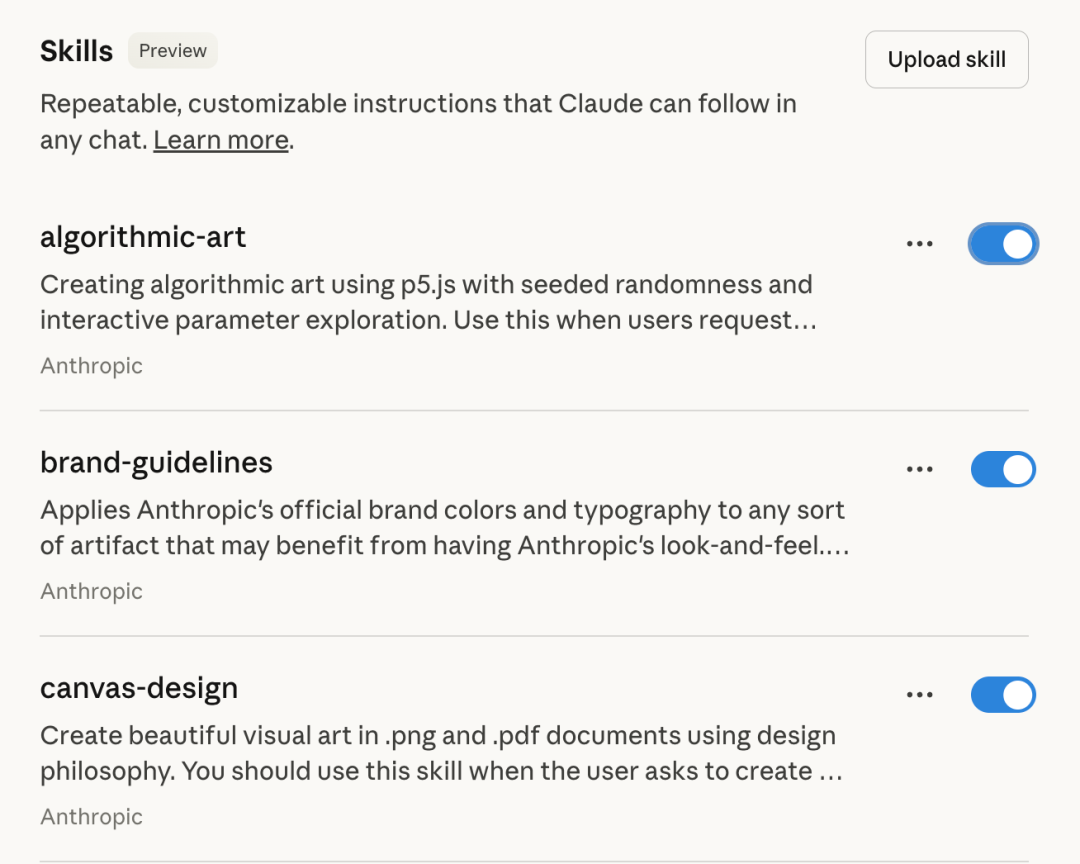Disable the algorithmic-art skill
This screenshot has width=1080, height=864.
(1003, 243)
